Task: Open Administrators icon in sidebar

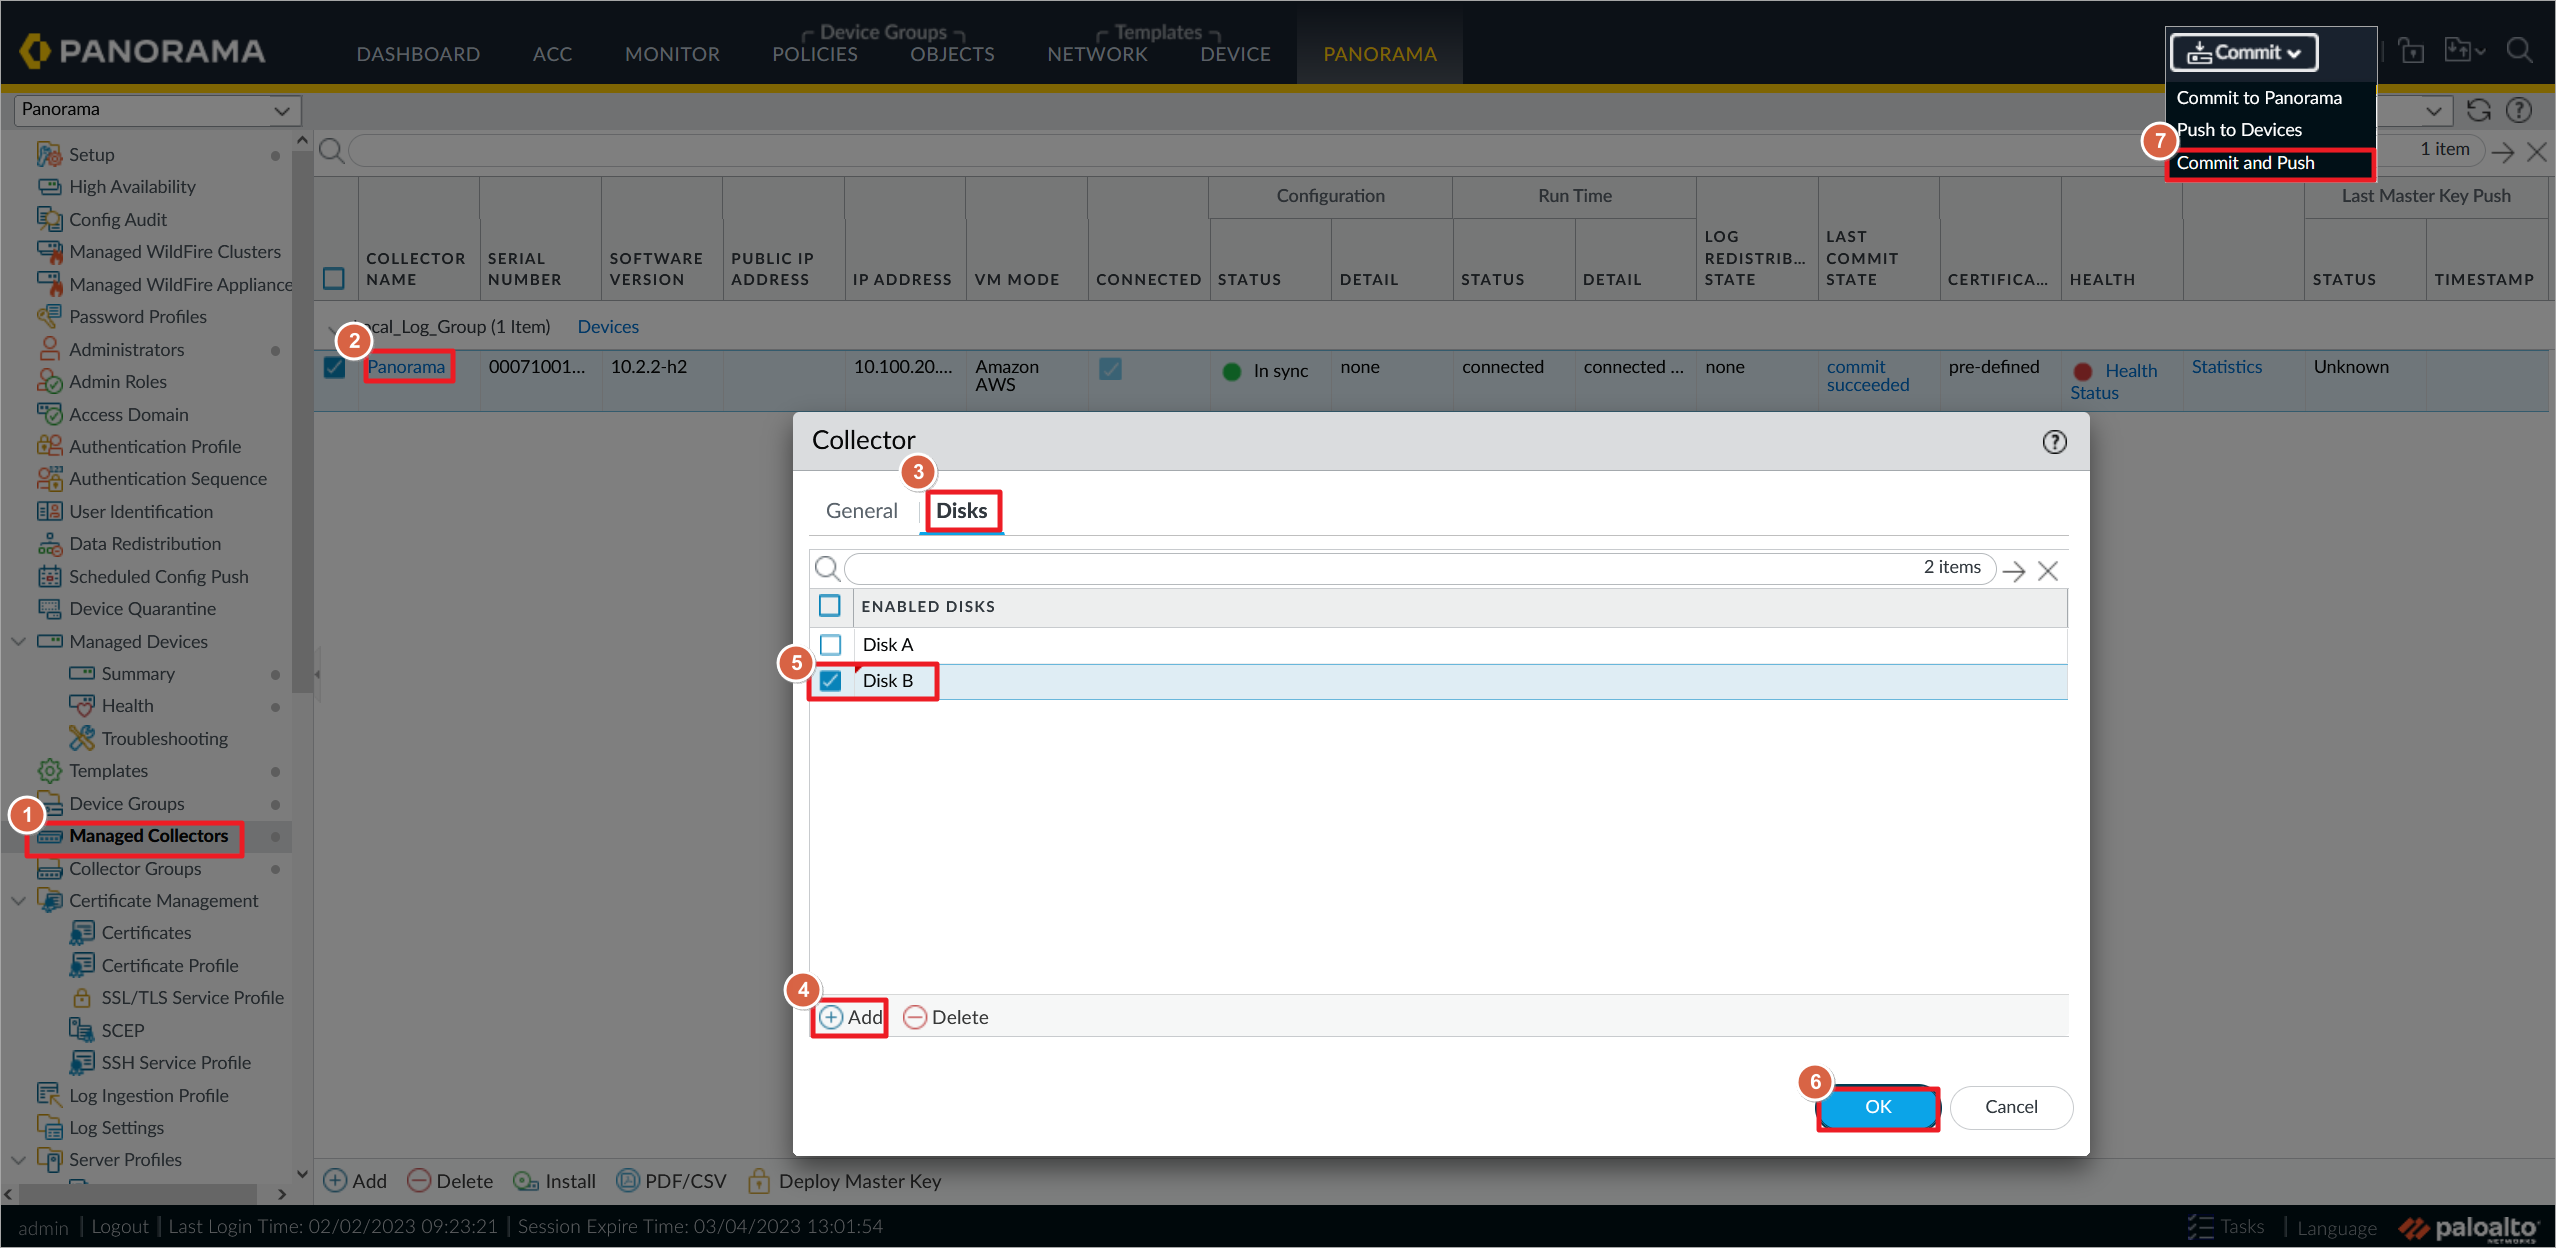Action: (49, 349)
